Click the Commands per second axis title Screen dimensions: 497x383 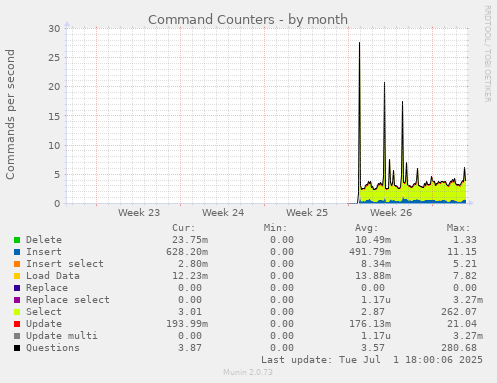[x=10, y=114]
